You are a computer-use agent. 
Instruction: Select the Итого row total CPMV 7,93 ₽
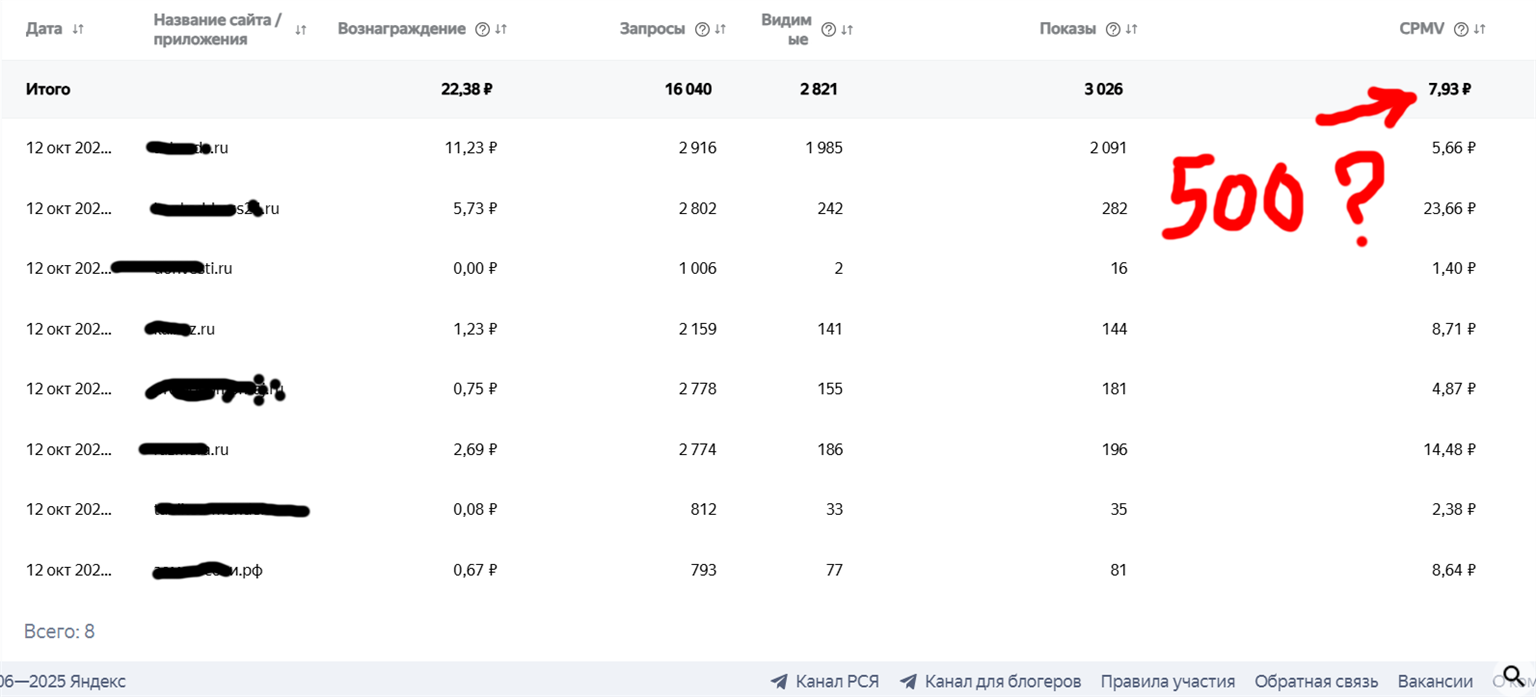[x=1449, y=89]
